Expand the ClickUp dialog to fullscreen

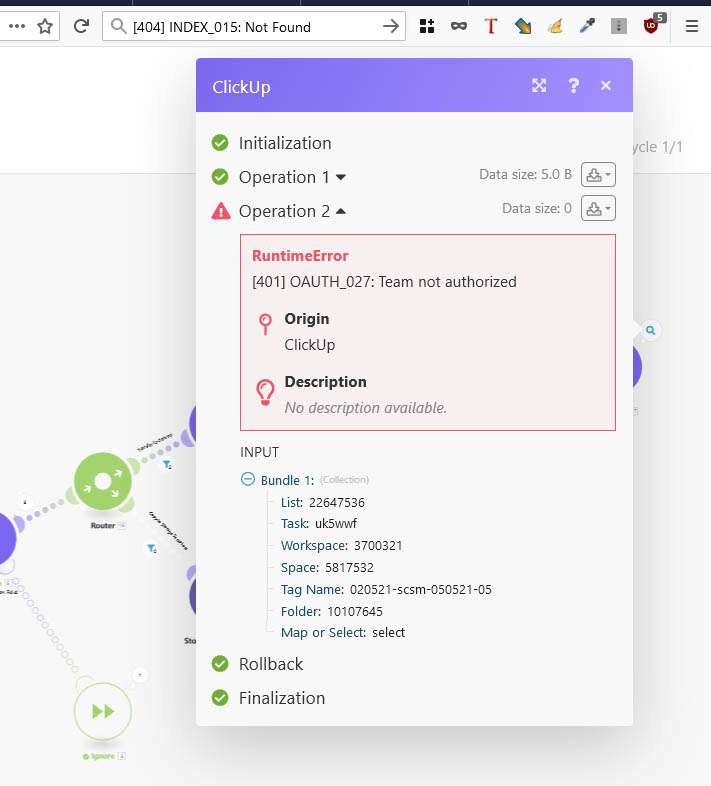click(x=539, y=86)
